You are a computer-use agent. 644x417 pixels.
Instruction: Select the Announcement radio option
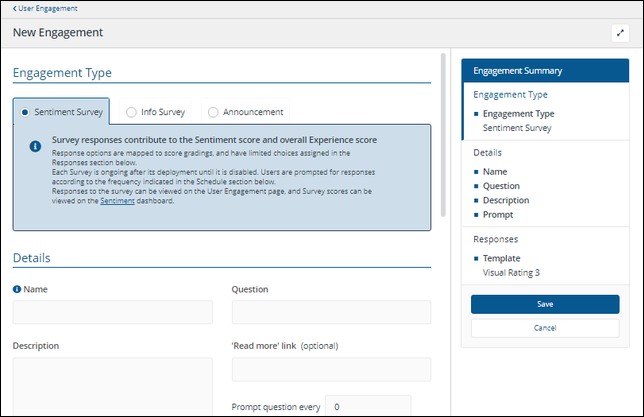(213, 112)
